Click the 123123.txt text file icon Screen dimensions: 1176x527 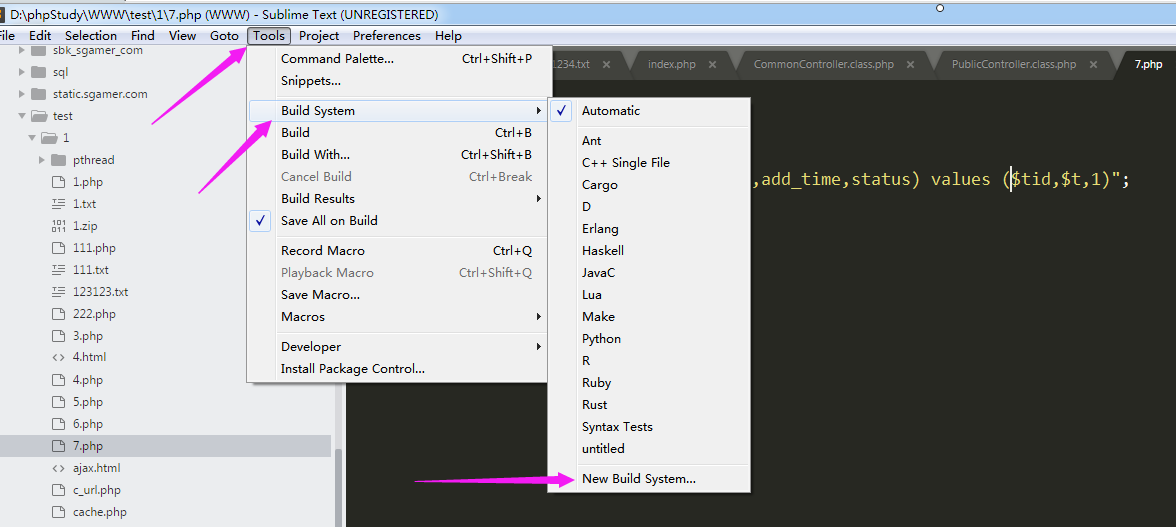pyautogui.click(x=58, y=292)
